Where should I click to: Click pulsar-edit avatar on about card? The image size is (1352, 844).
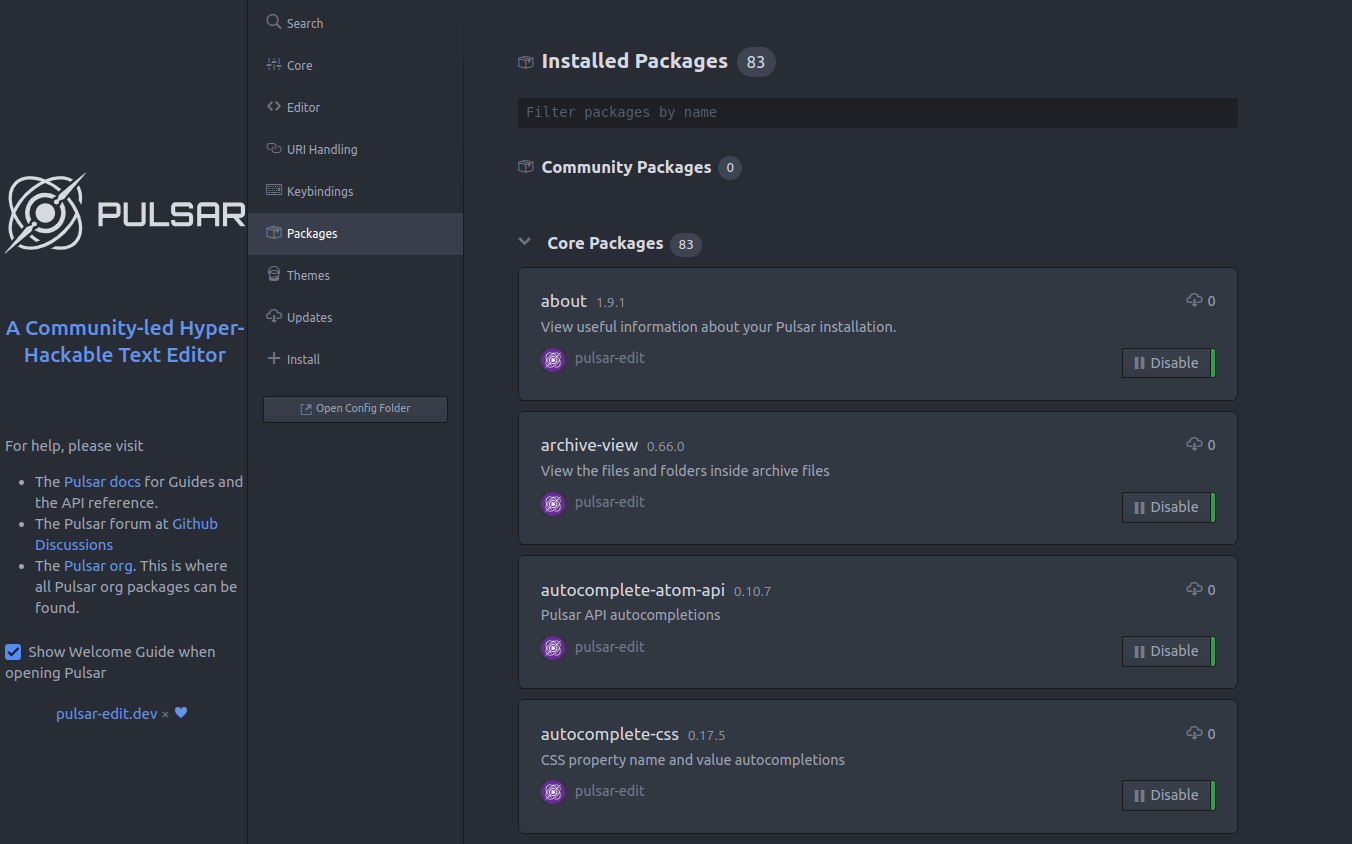(553, 360)
